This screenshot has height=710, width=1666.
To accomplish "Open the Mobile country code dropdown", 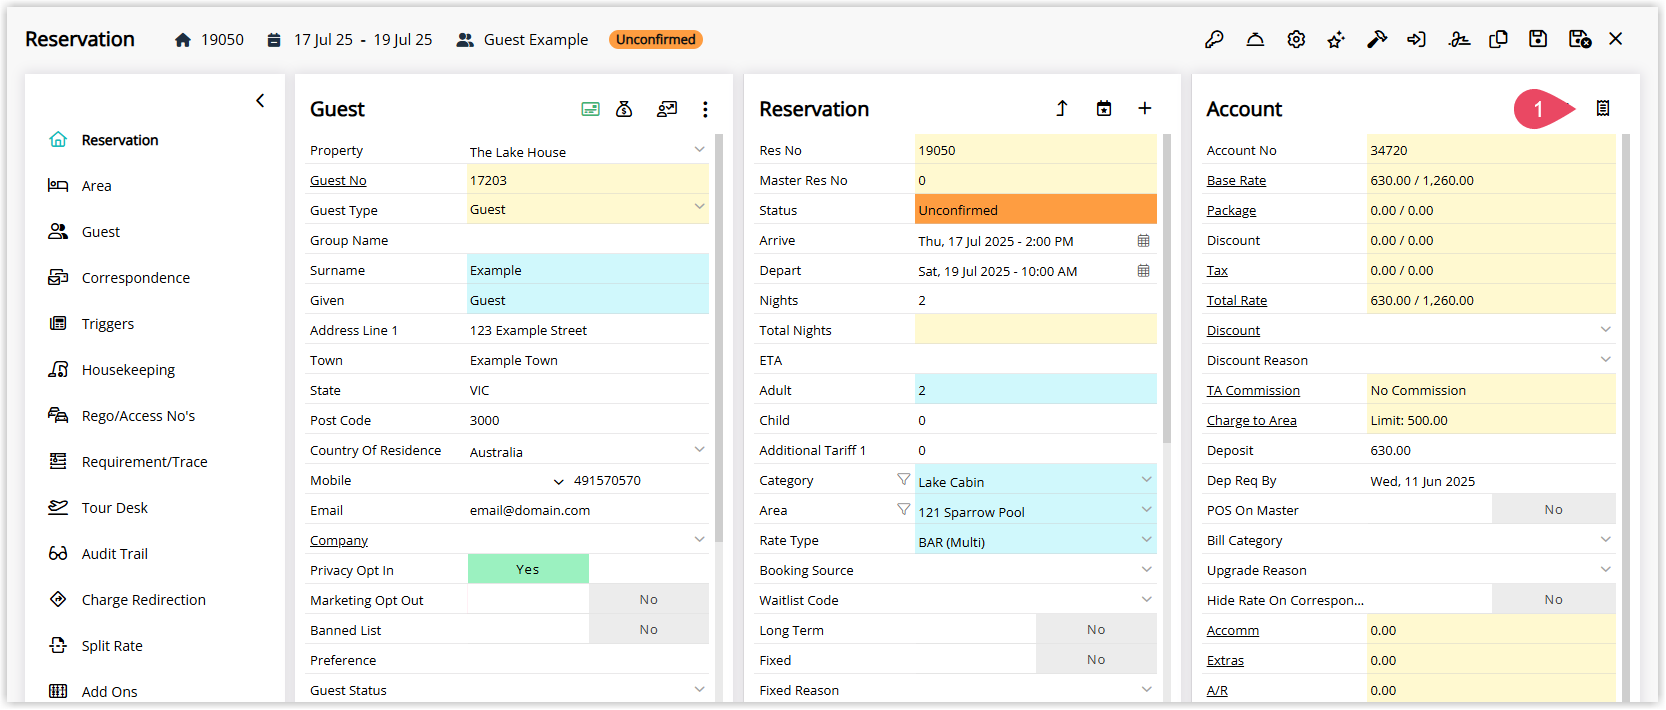I will (x=558, y=481).
